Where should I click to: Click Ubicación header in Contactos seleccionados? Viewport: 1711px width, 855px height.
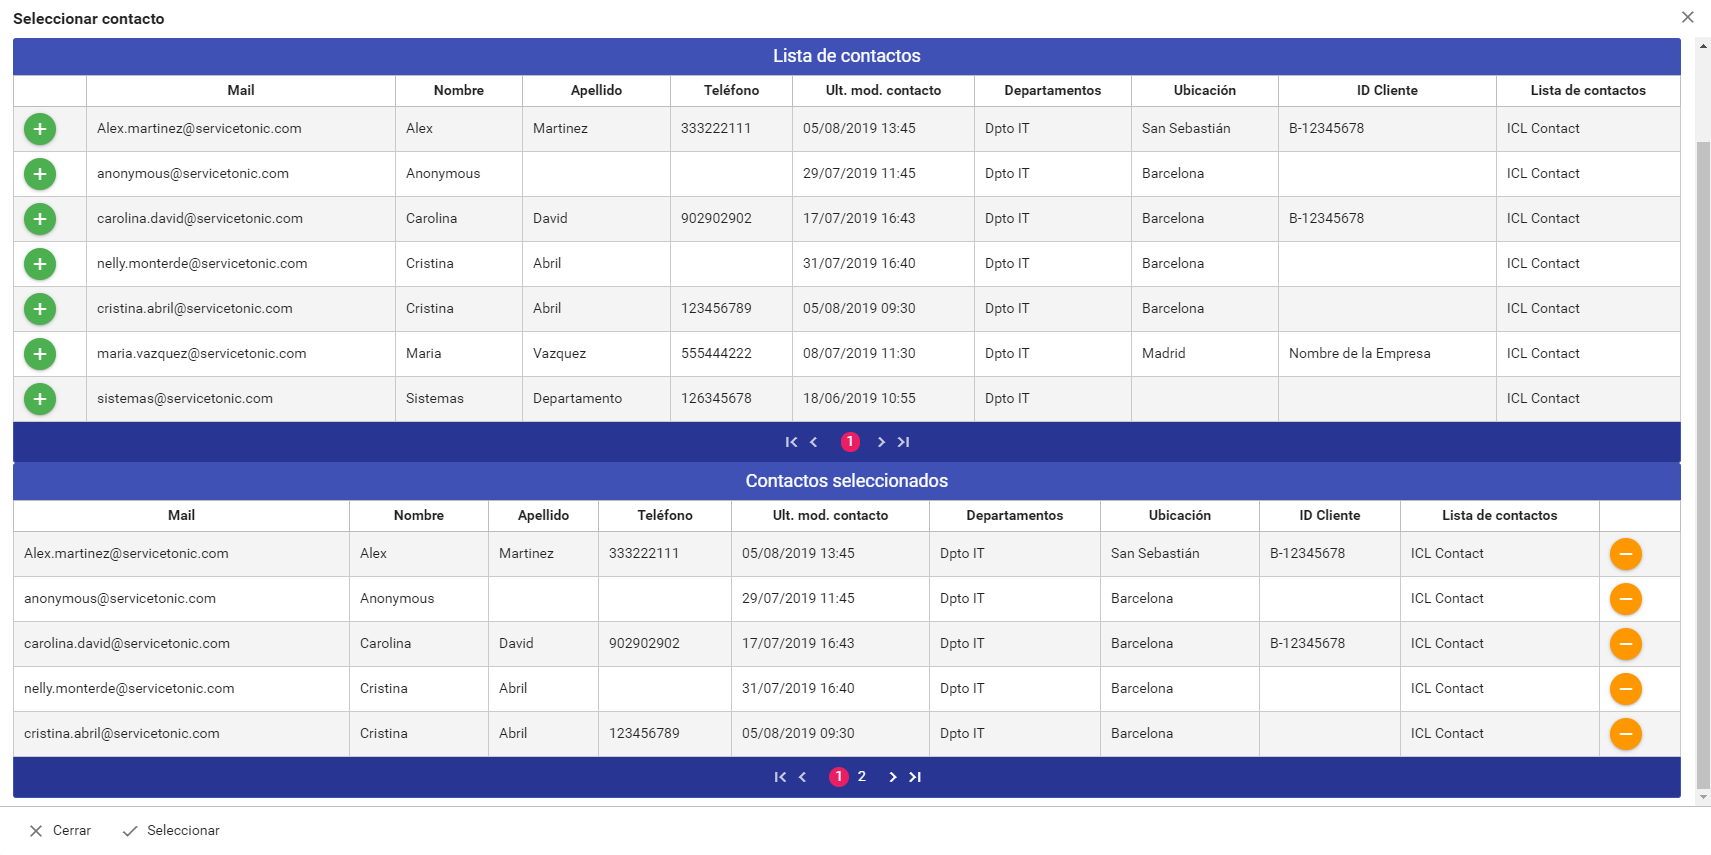click(x=1180, y=516)
